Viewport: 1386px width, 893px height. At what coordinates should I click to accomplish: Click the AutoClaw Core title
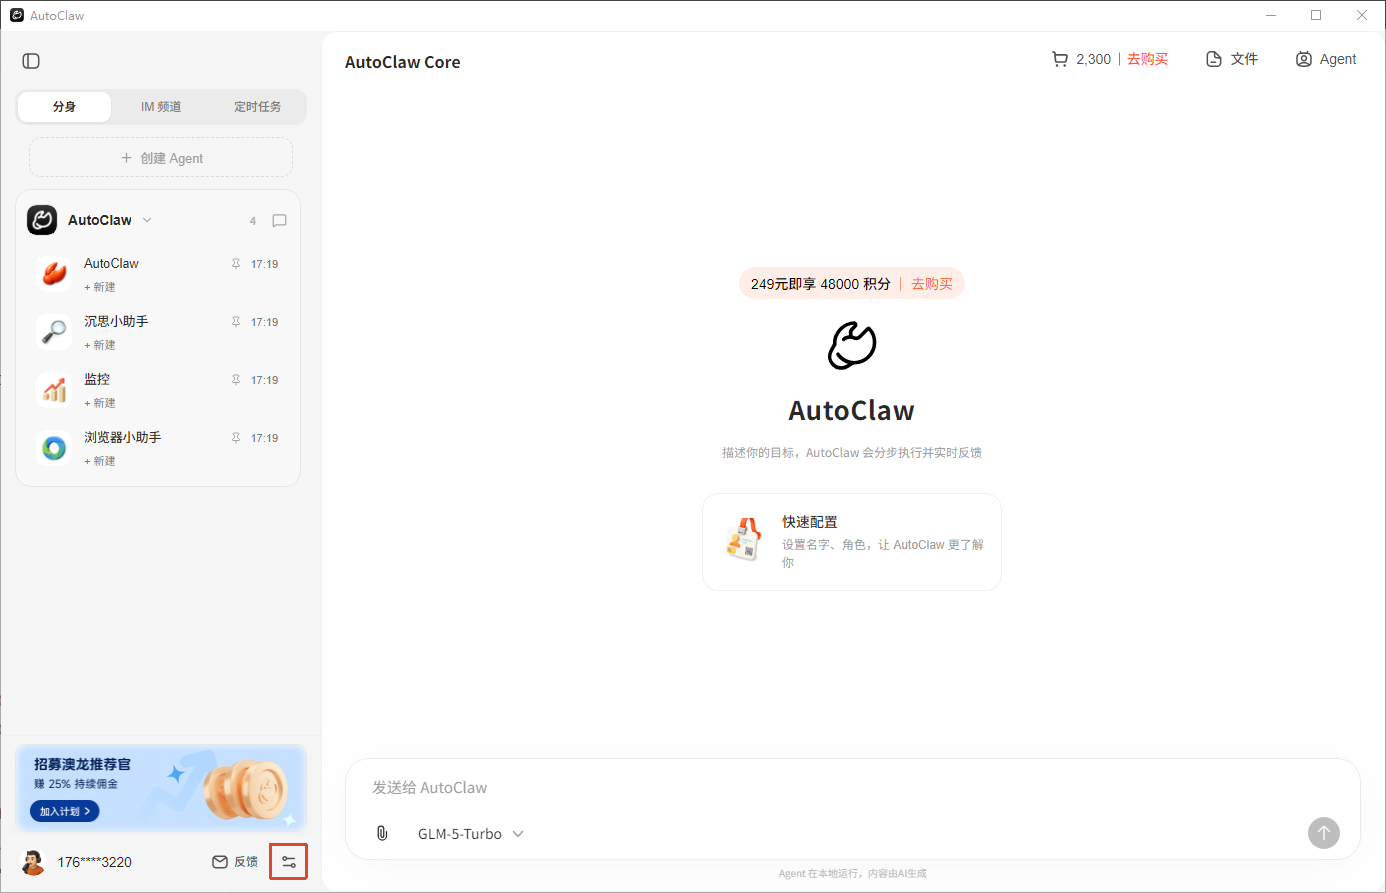click(403, 62)
